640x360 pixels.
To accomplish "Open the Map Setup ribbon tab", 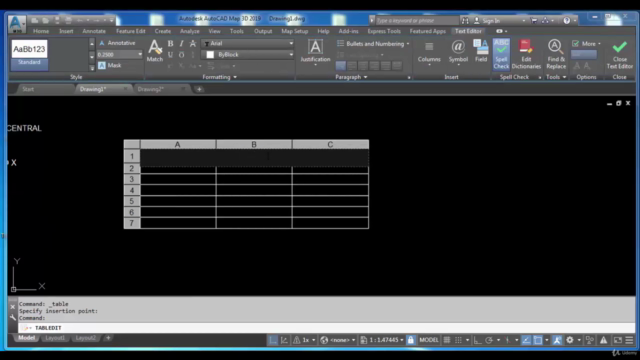I will tap(295, 31).
